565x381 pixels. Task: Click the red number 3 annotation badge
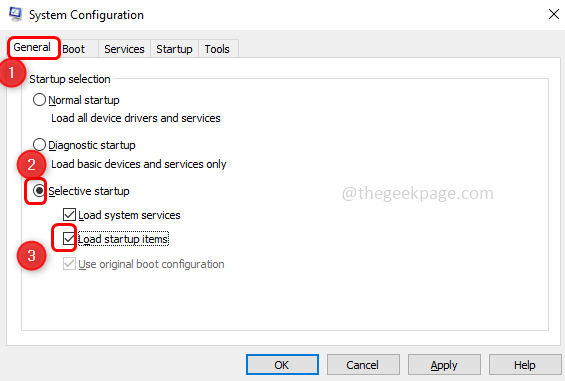click(x=32, y=256)
